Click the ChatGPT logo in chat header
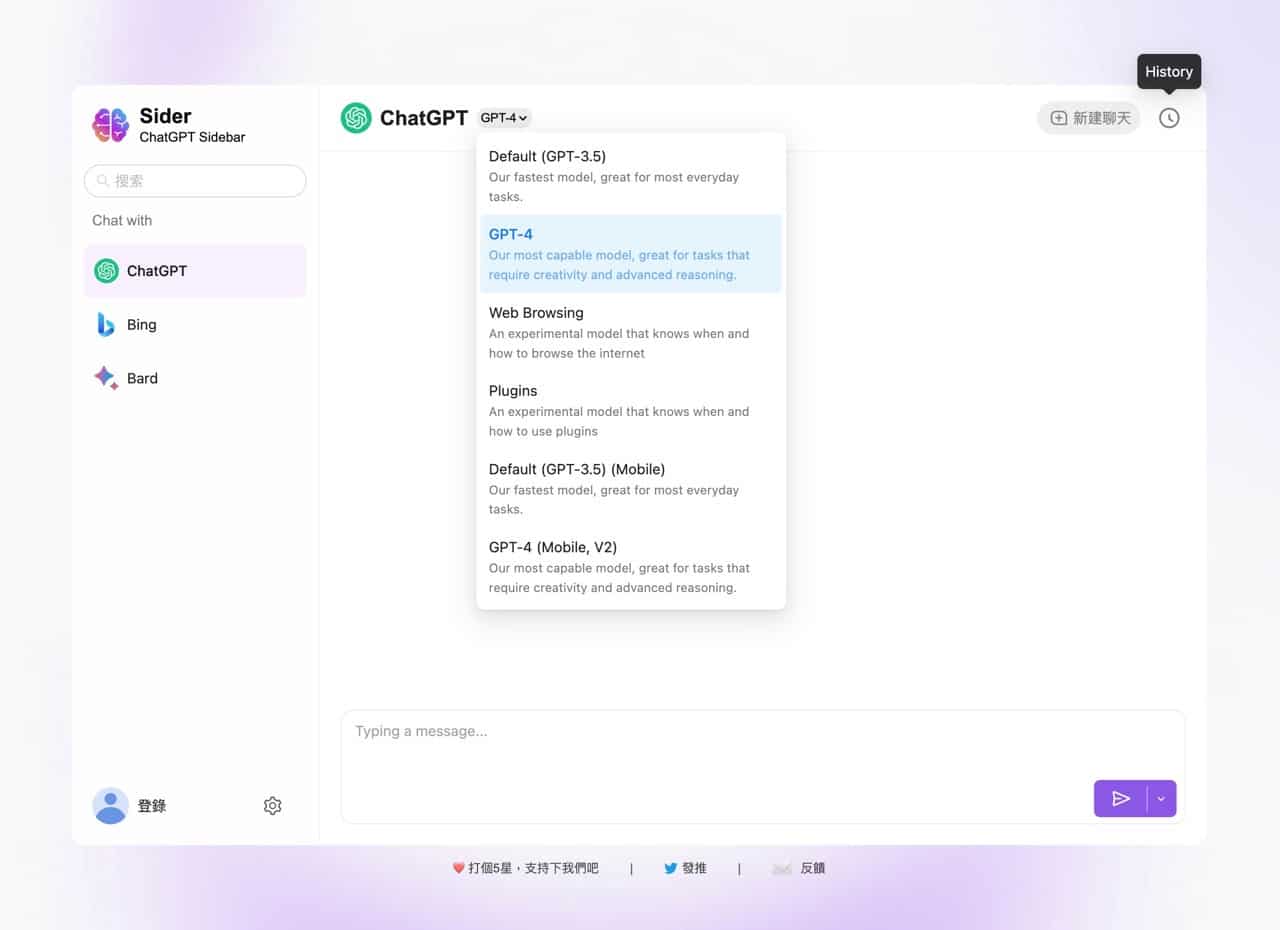 pyautogui.click(x=356, y=118)
